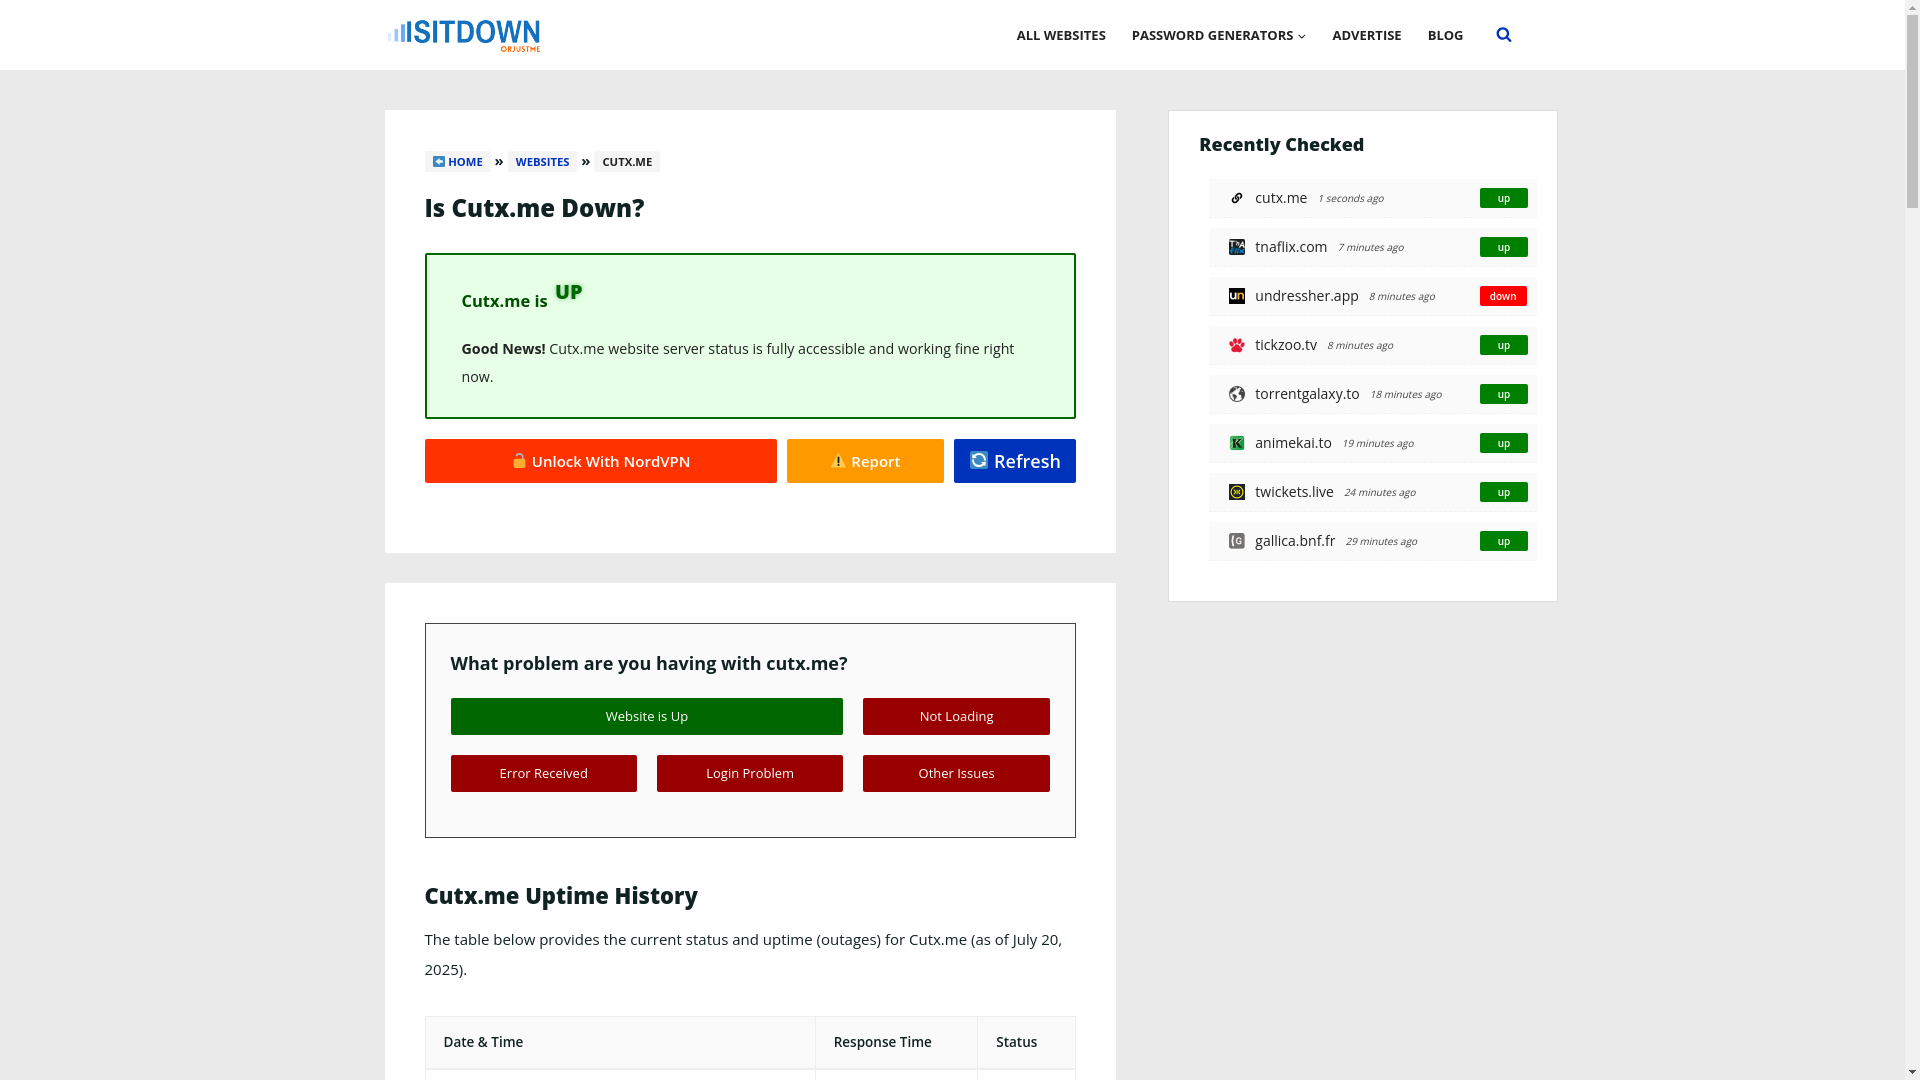Report Error Received problem
Image resolution: width=1920 pixels, height=1080 pixels.
point(543,773)
